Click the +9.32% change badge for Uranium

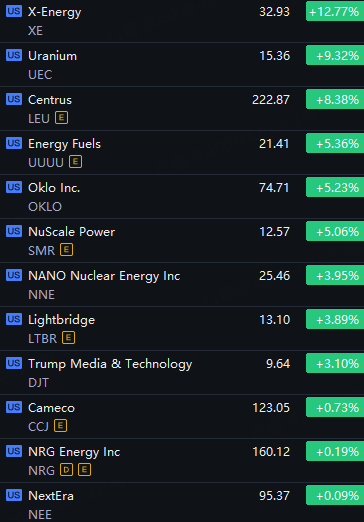click(x=335, y=56)
